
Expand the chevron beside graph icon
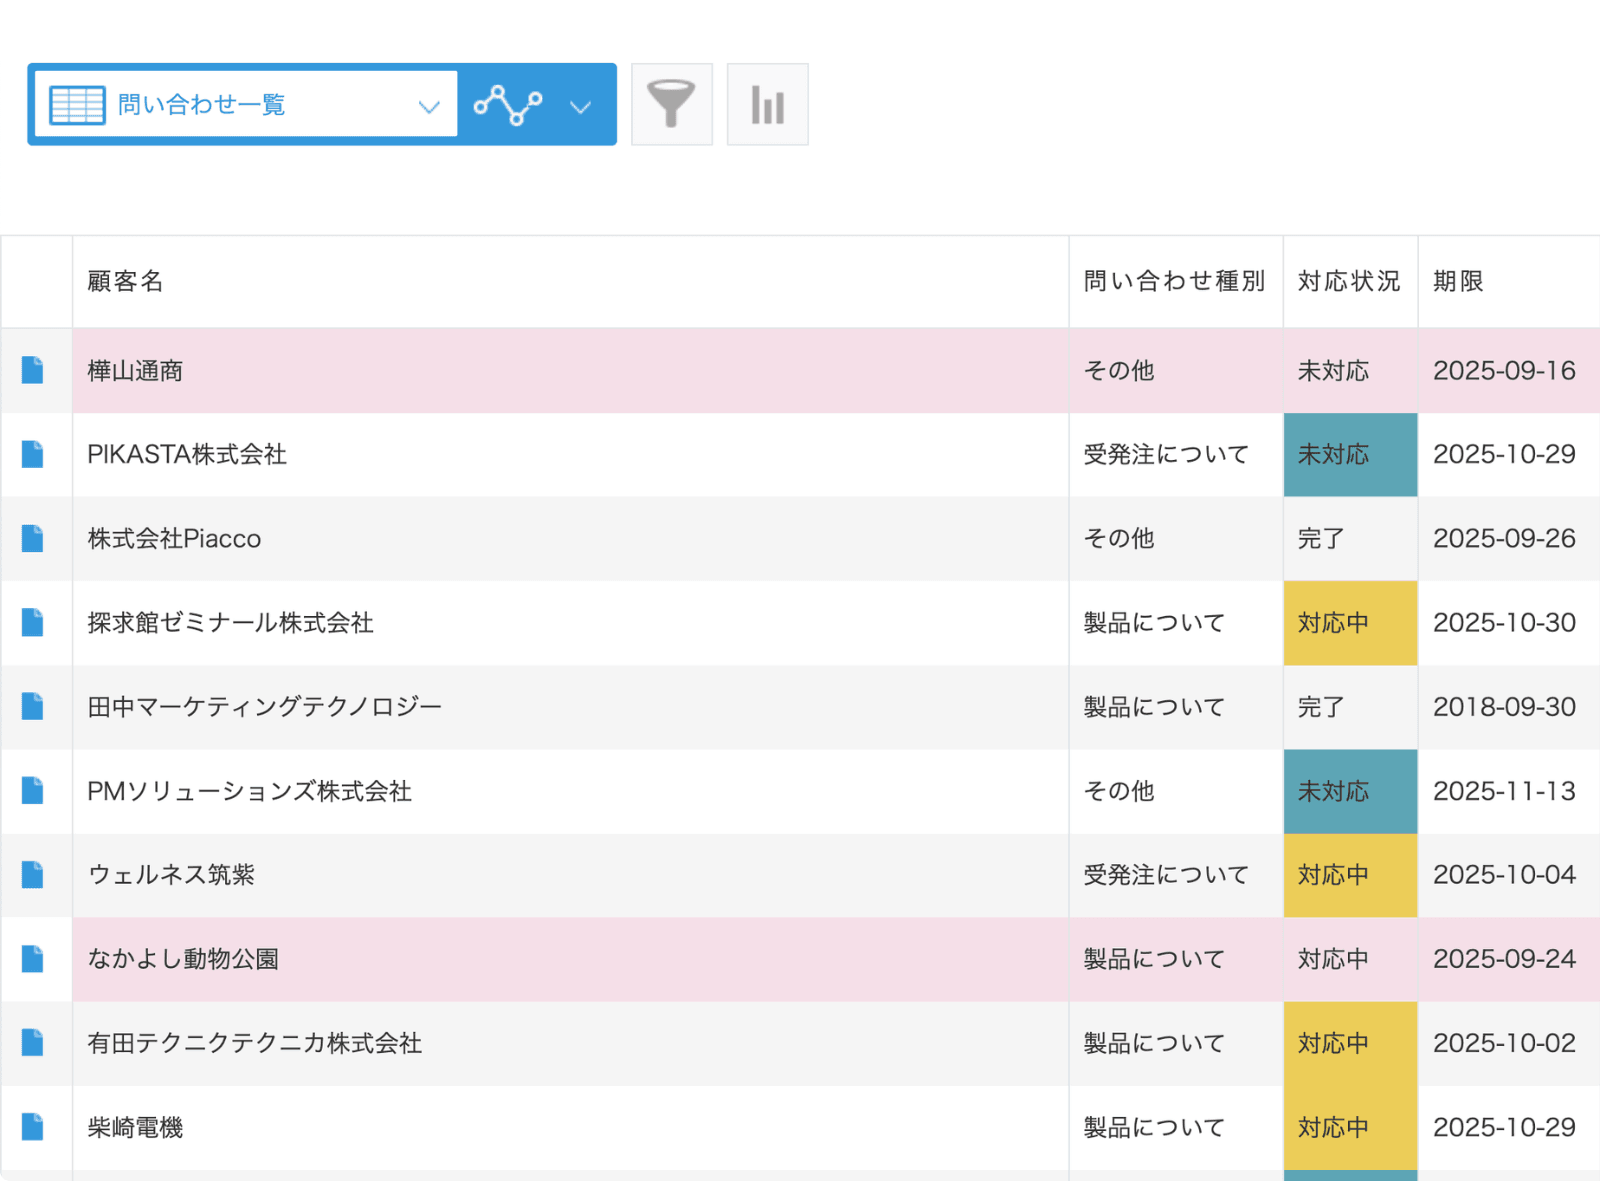point(581,106)
